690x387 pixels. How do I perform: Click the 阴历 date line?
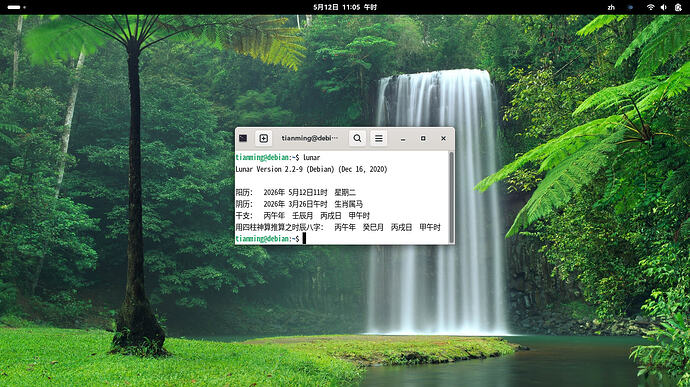click(299, 204)
